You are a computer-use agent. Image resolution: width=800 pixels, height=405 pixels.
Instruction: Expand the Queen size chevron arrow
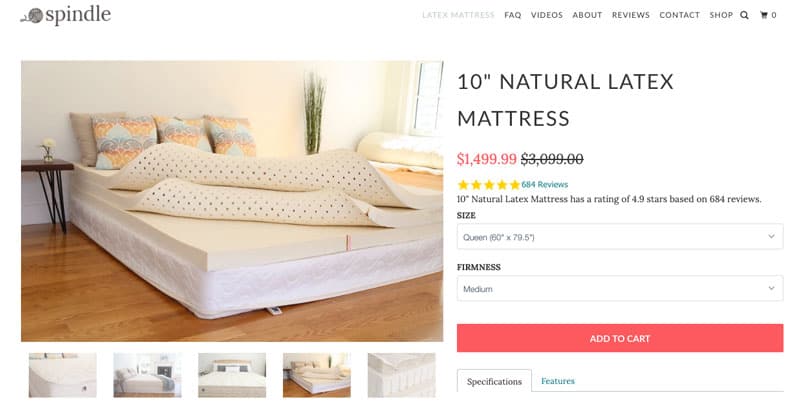[x=771, y=236]
